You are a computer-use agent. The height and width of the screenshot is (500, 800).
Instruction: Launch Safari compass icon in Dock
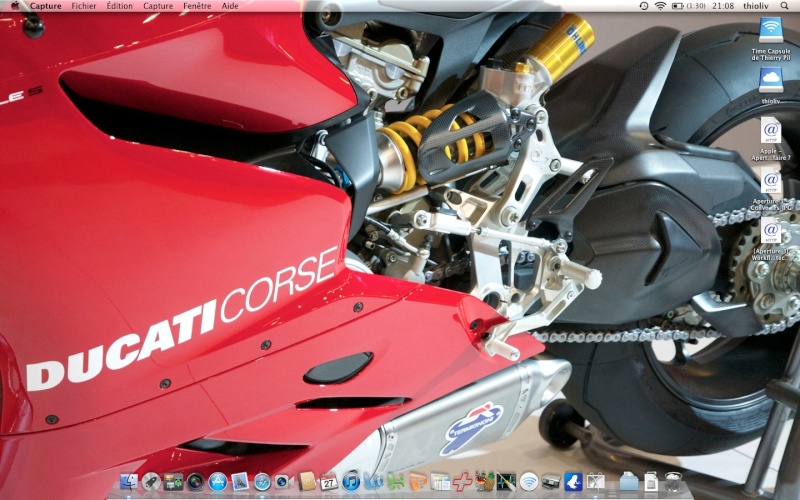tap(262, 481)
